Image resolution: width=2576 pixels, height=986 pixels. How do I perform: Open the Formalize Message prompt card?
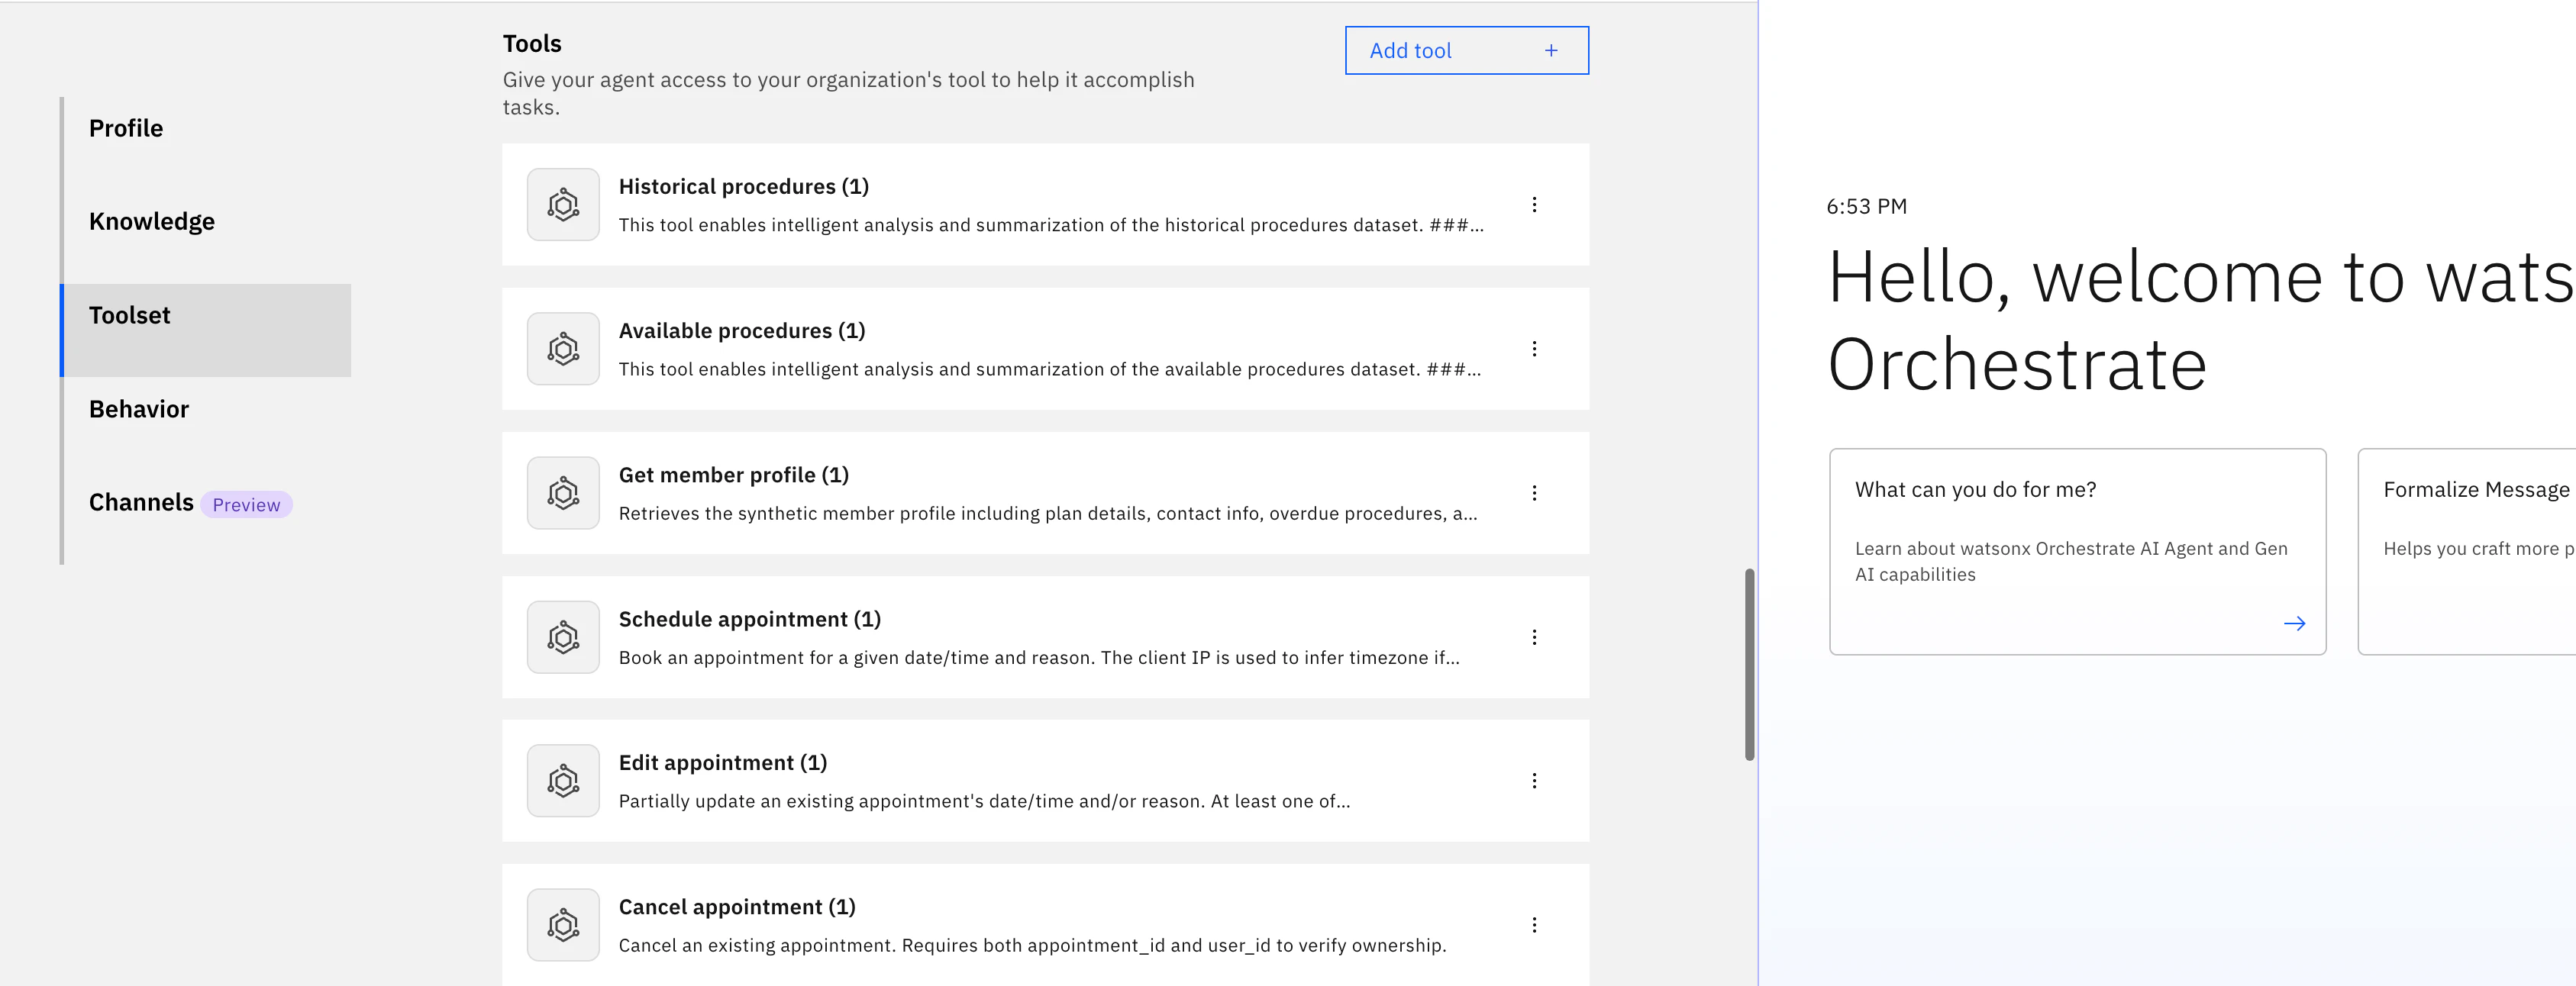click(2467, 551)
